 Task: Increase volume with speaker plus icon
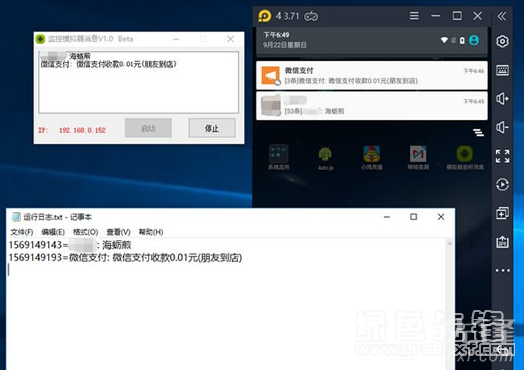[502, 99]
